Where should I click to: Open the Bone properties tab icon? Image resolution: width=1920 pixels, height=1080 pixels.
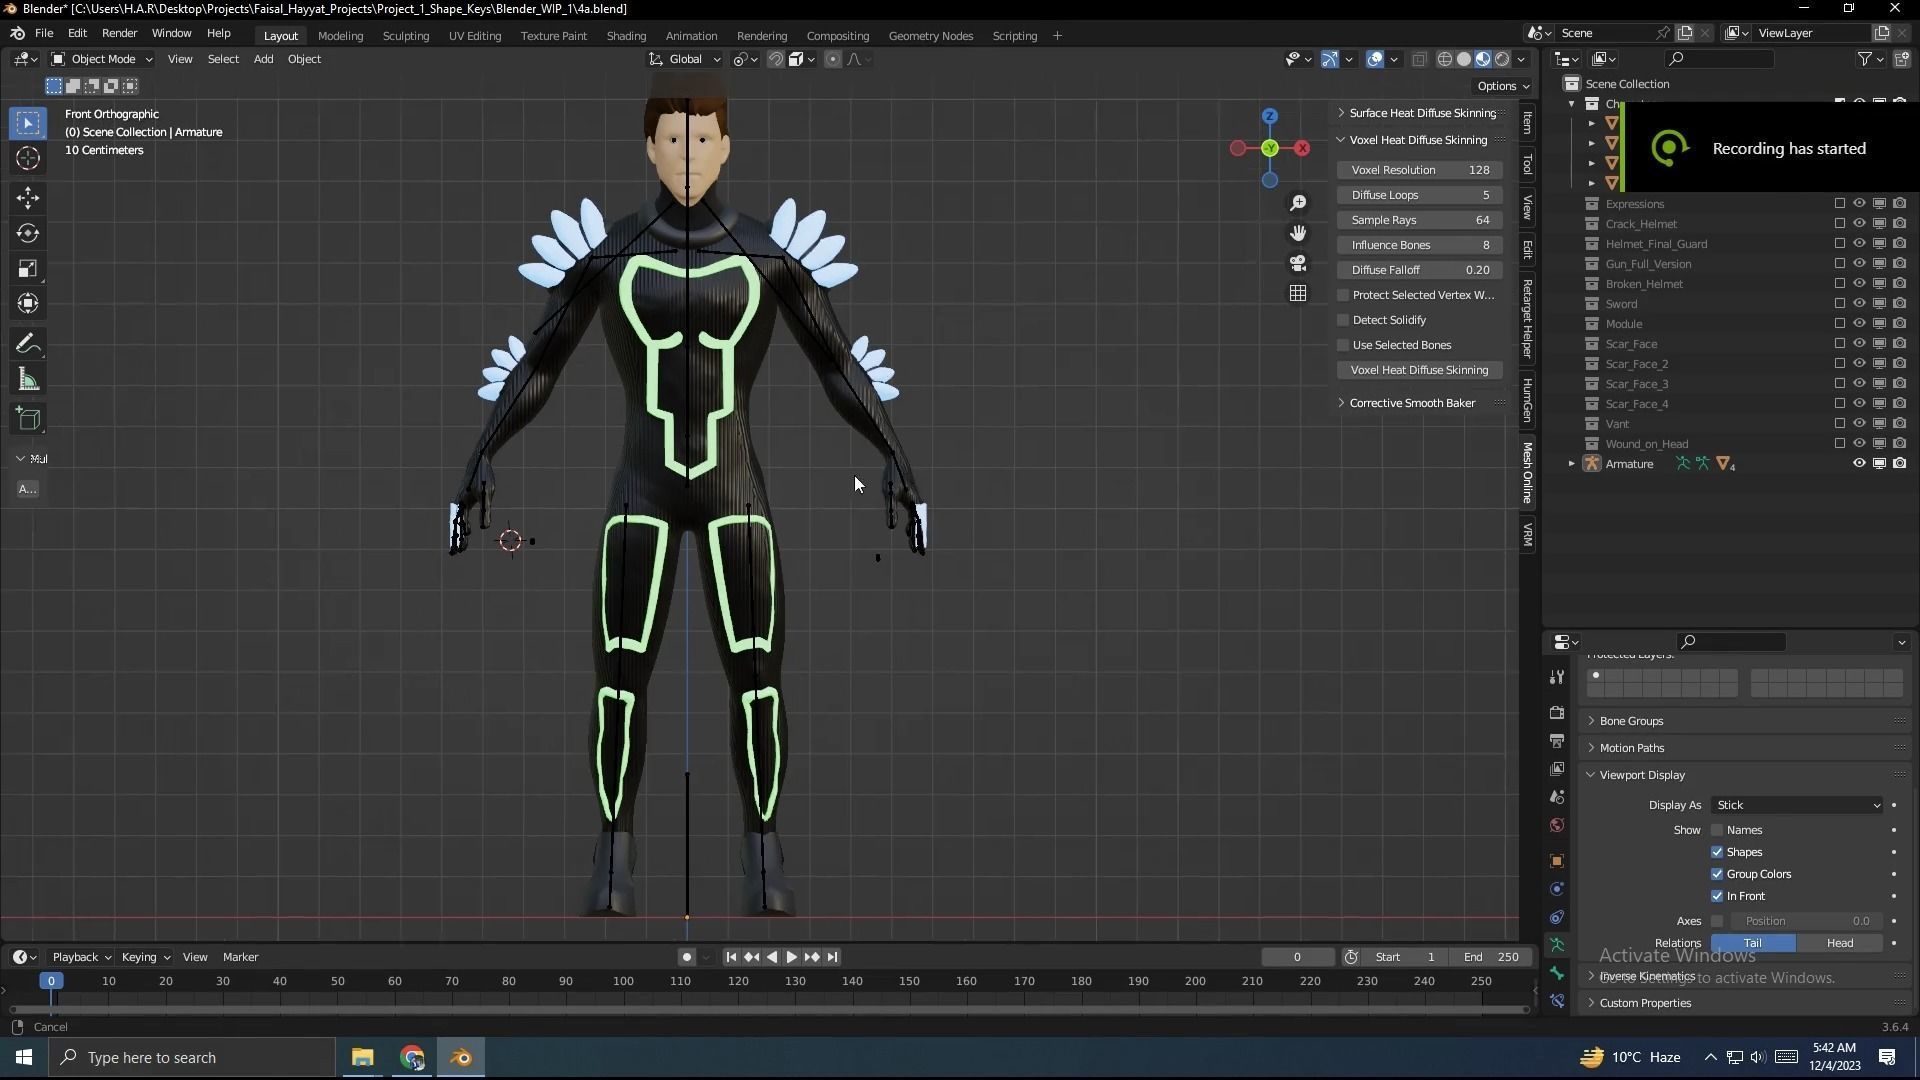pyautogui.click(x=1557, y=973)
